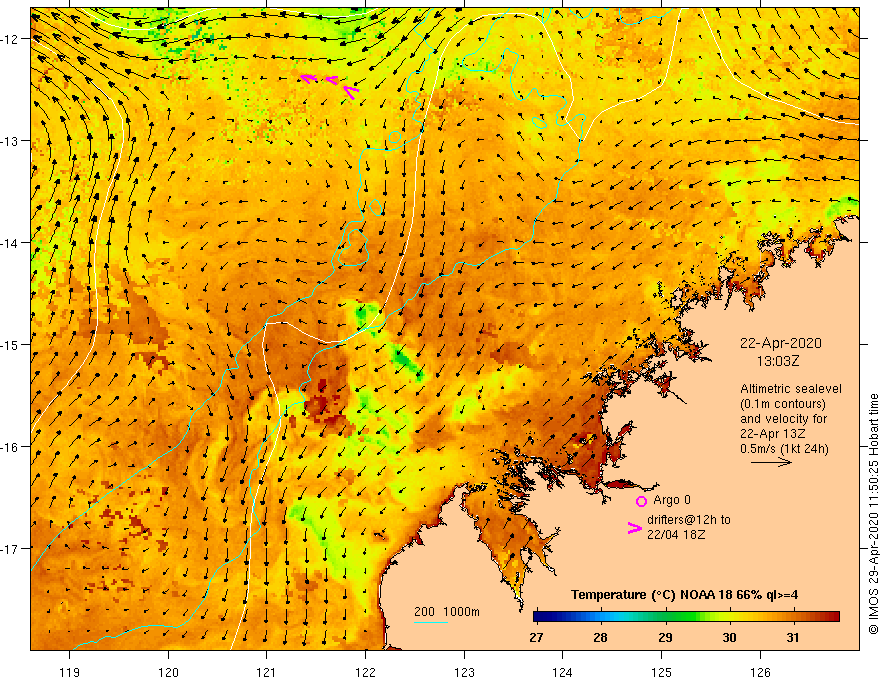
Task: Click the vertical IMOS copyright timestamp text
Action: point(873,514)
